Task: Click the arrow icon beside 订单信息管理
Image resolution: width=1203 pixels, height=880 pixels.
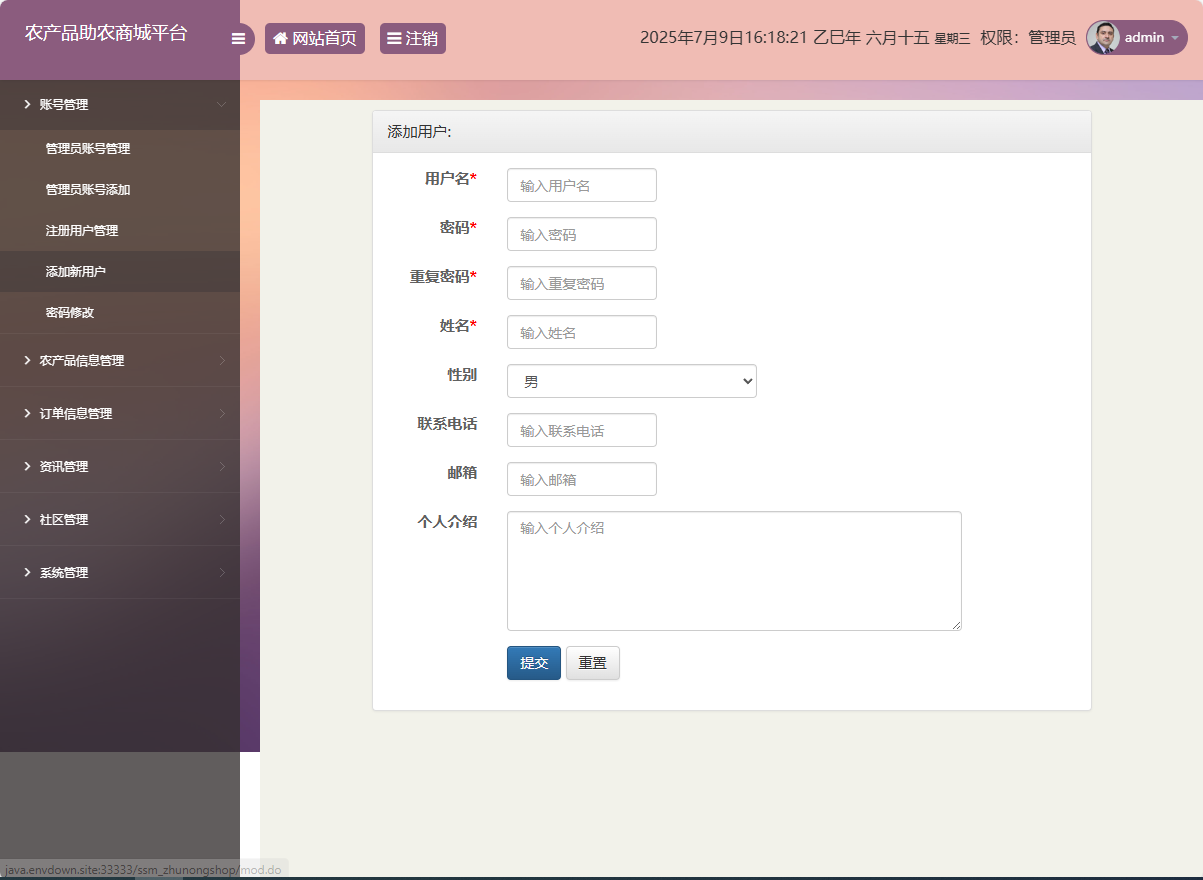Action: [26, 413]
